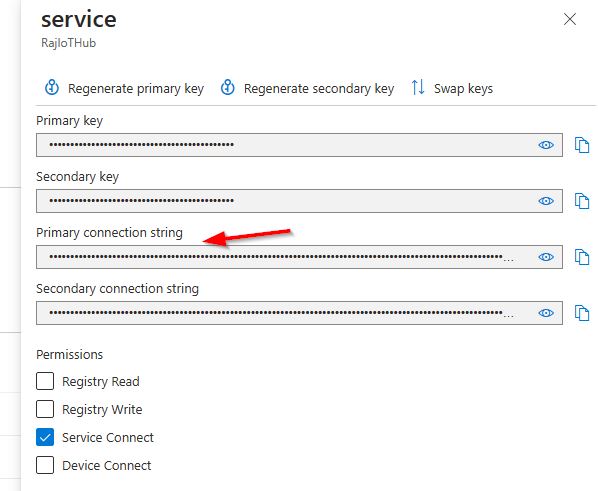
Task: Show the Secondary connection string value
Action: coord(546,313)
